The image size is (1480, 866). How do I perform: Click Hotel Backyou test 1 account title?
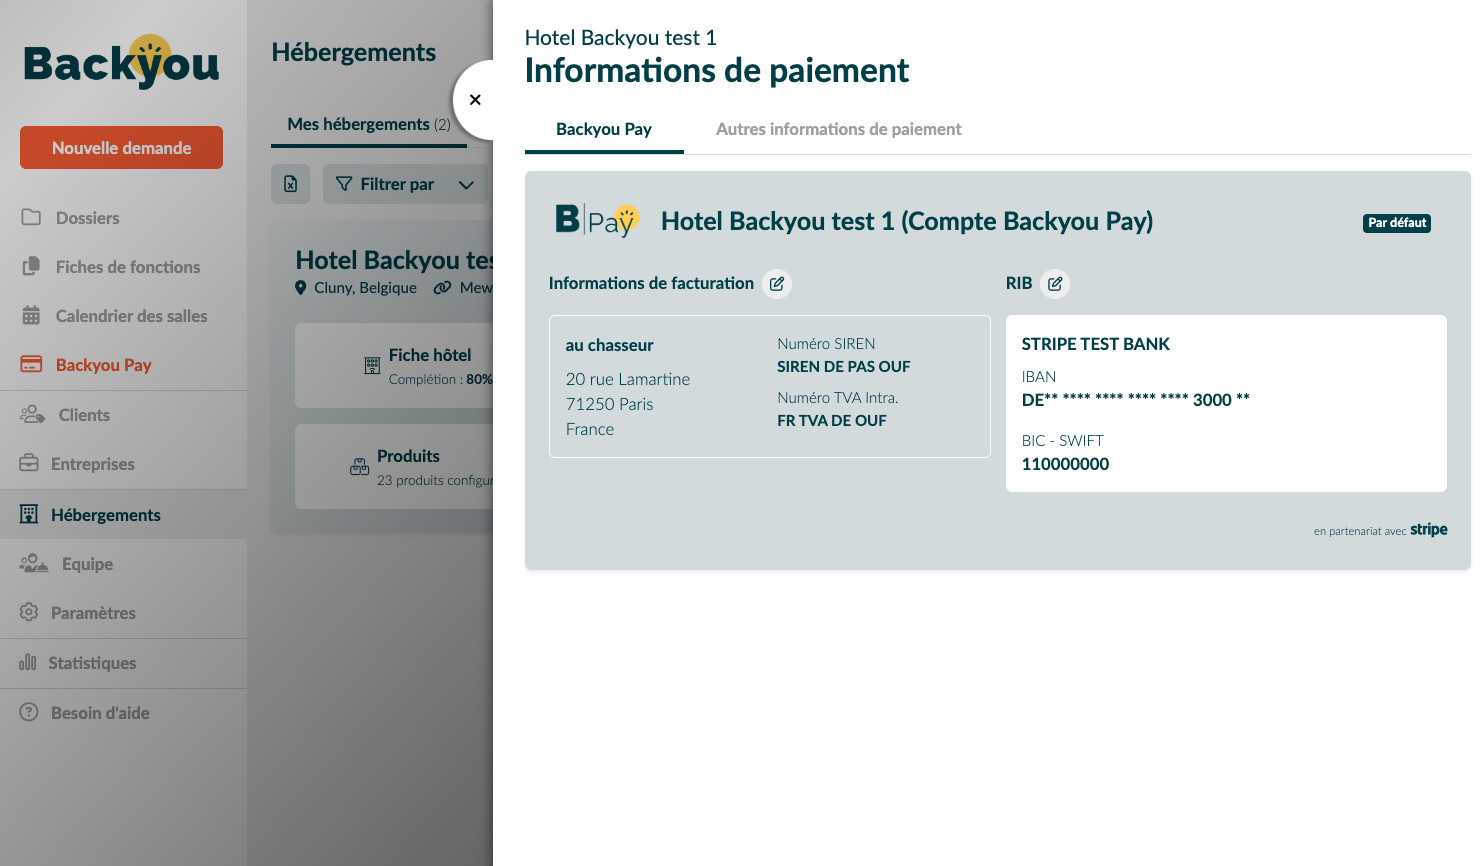pos(907,221)
